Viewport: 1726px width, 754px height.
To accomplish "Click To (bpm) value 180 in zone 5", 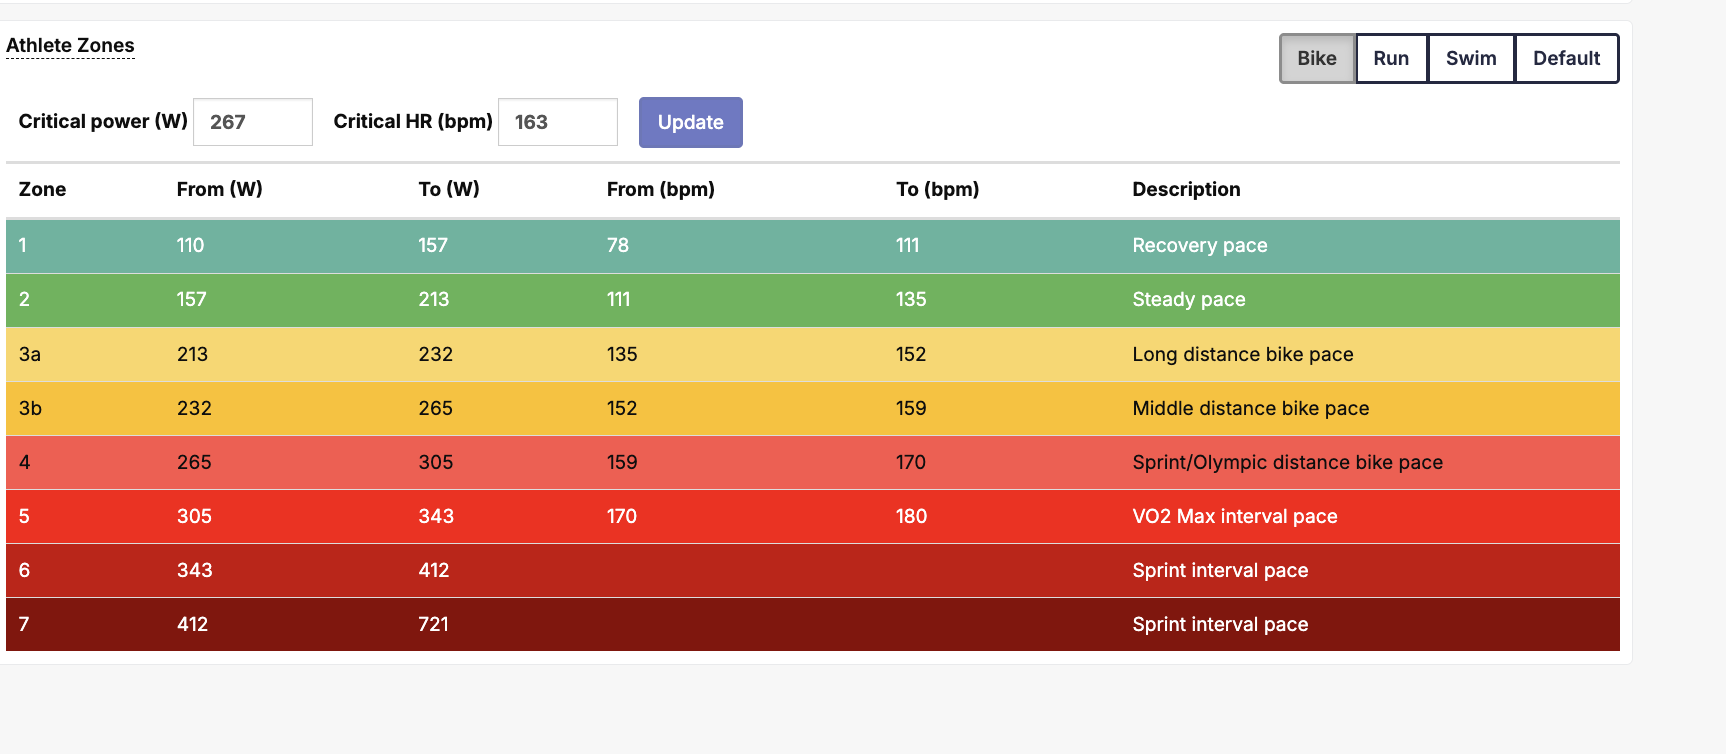I will [911, 516].
